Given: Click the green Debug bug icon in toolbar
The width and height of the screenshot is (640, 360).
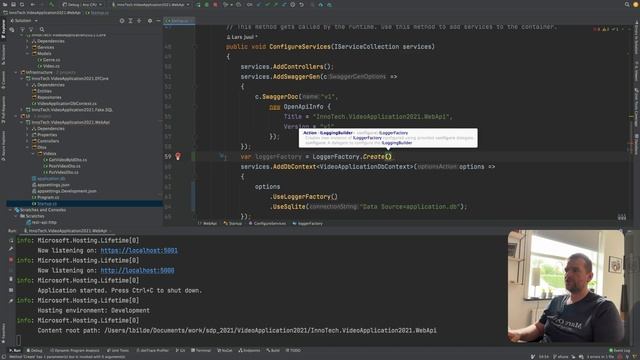Looking at the screenshot, I should [207, 4].
